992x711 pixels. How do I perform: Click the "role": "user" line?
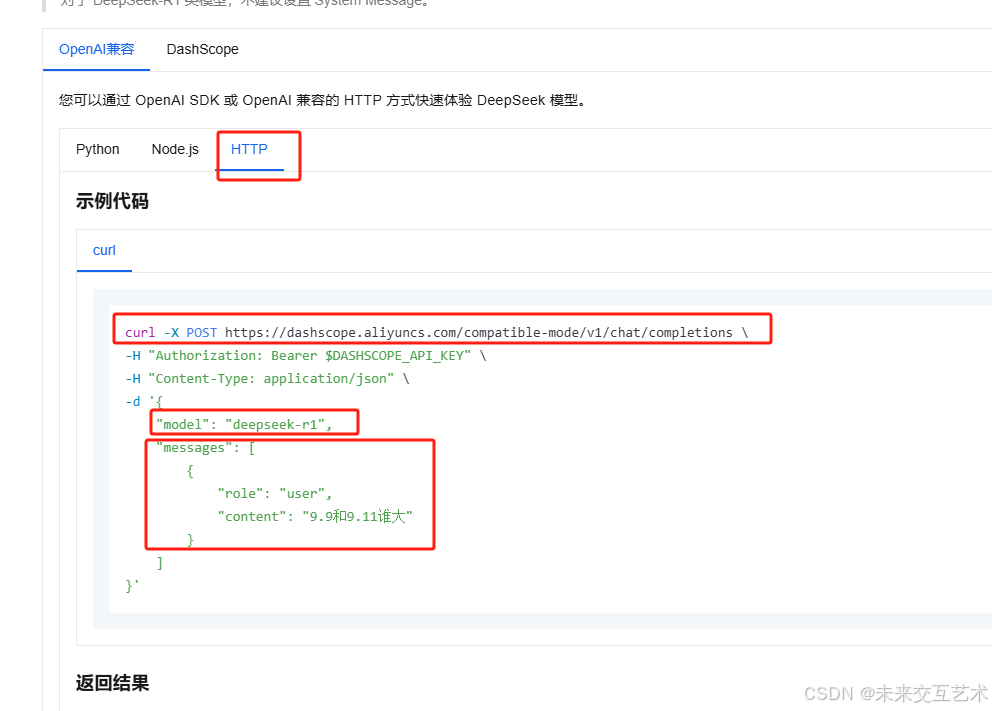[275, 493]
